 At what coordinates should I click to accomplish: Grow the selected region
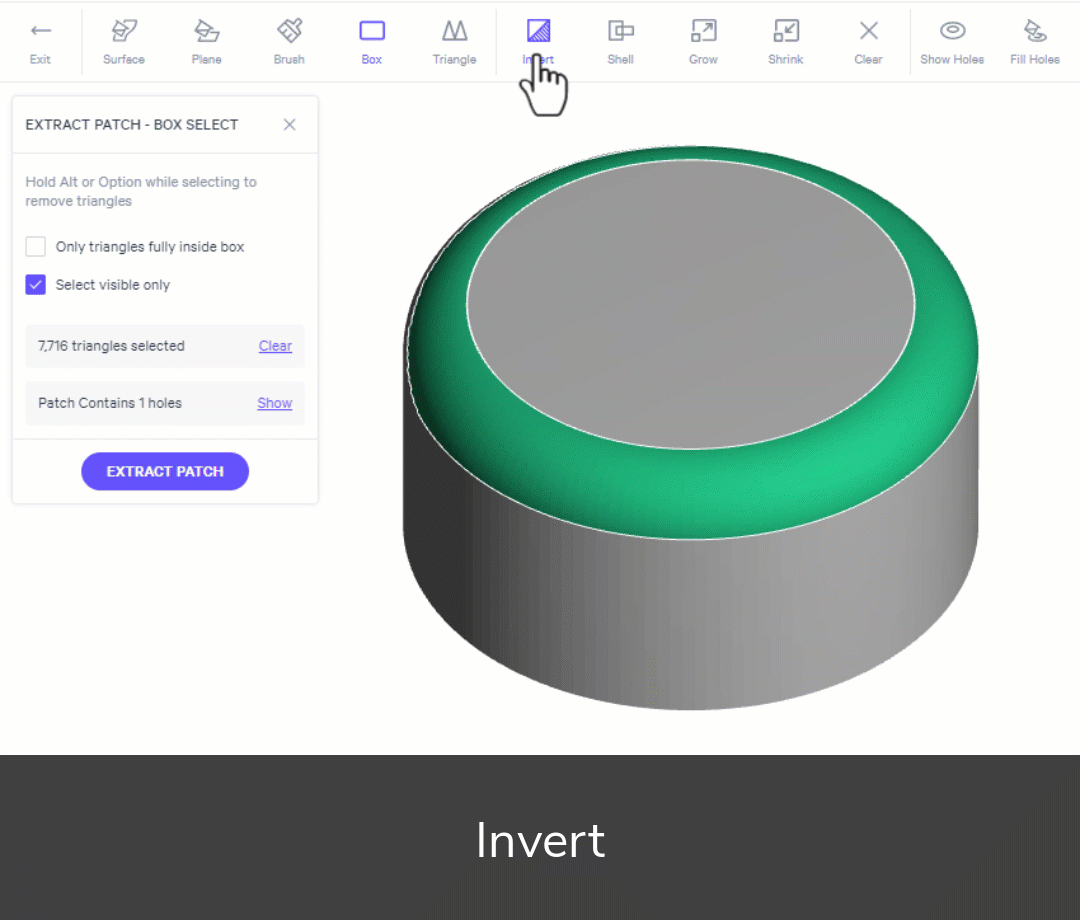[x=703, y=42]
